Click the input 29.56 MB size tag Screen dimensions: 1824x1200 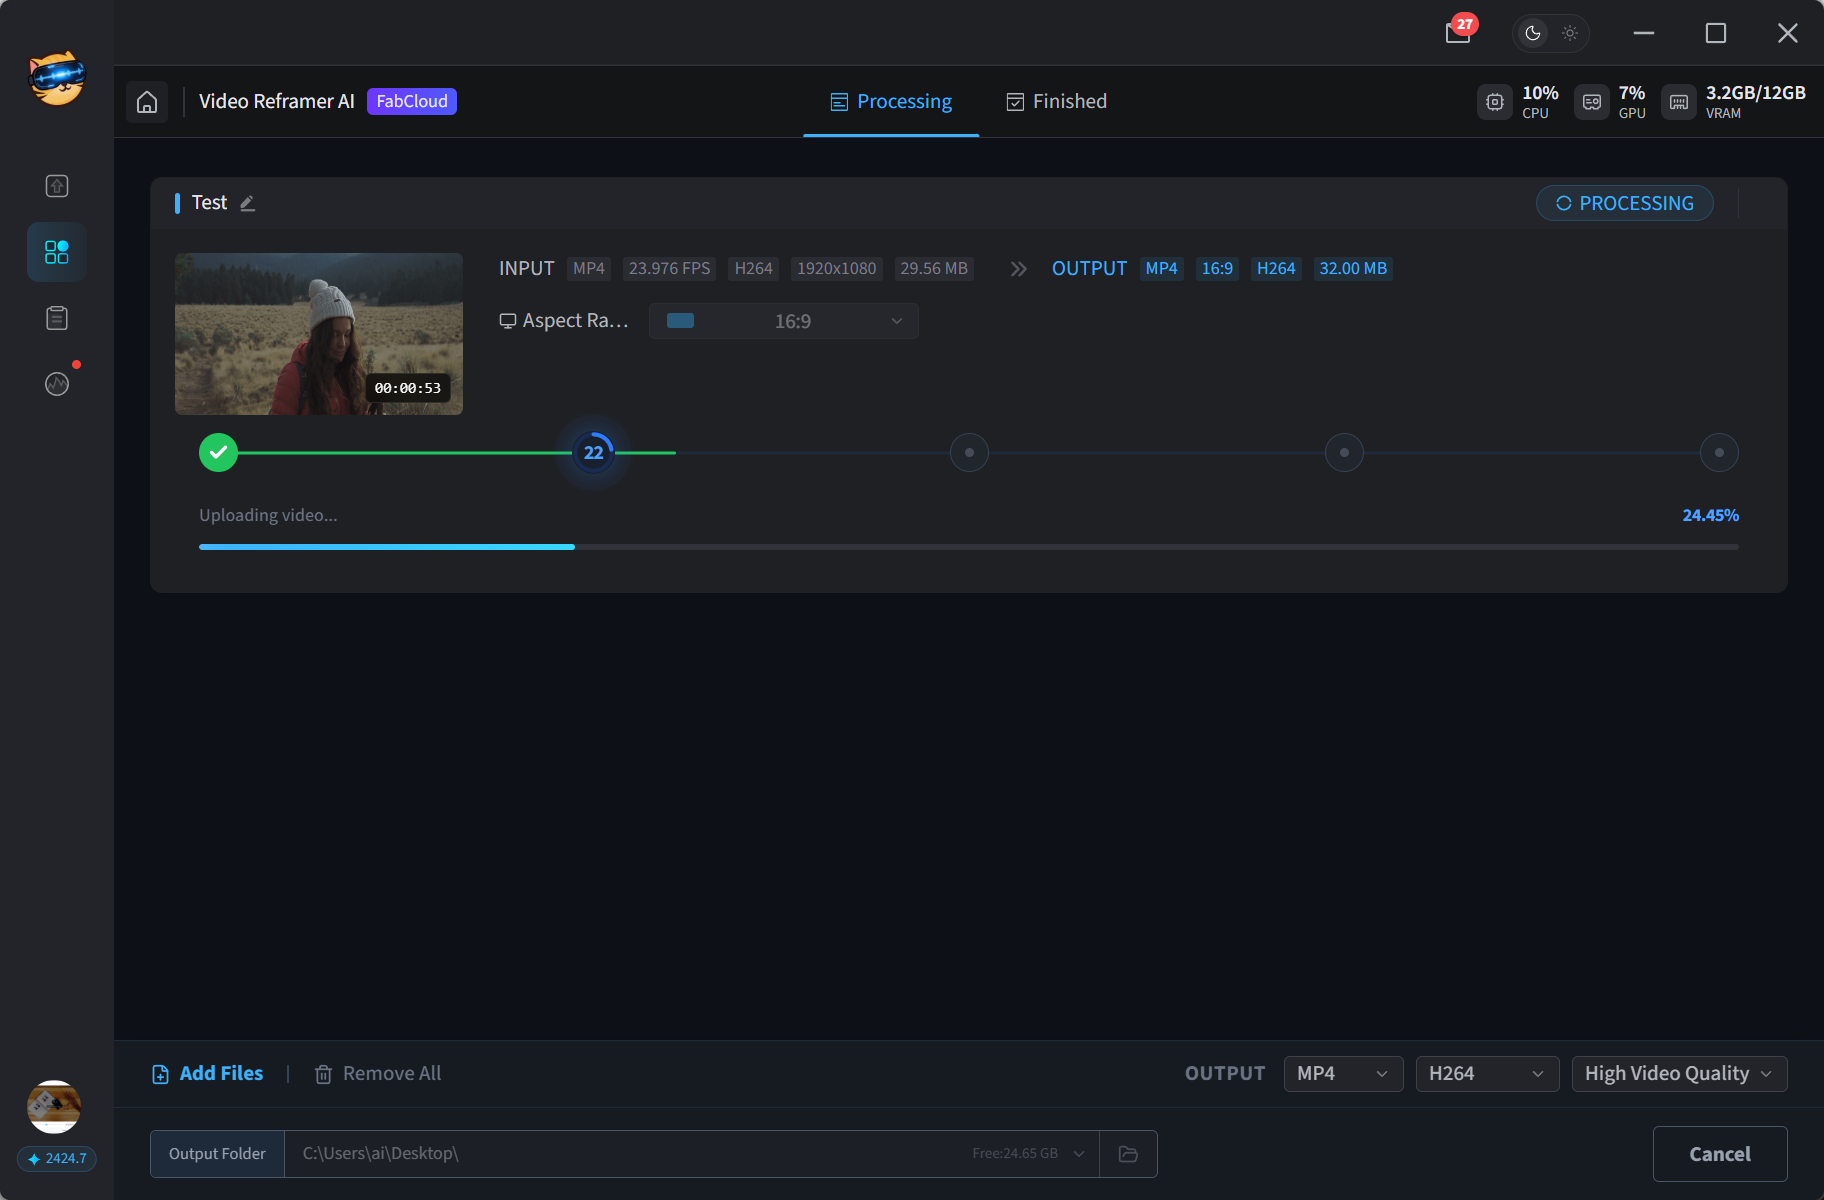pos(934,269)
